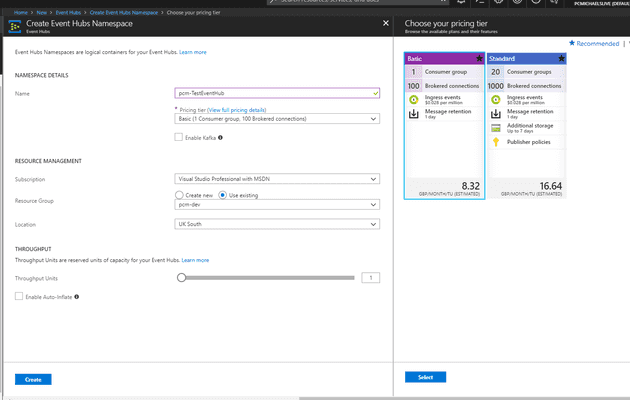Click the Message retention icon in Basic card
The height and width of the screenshot is (400, 630).
(413, 114)
